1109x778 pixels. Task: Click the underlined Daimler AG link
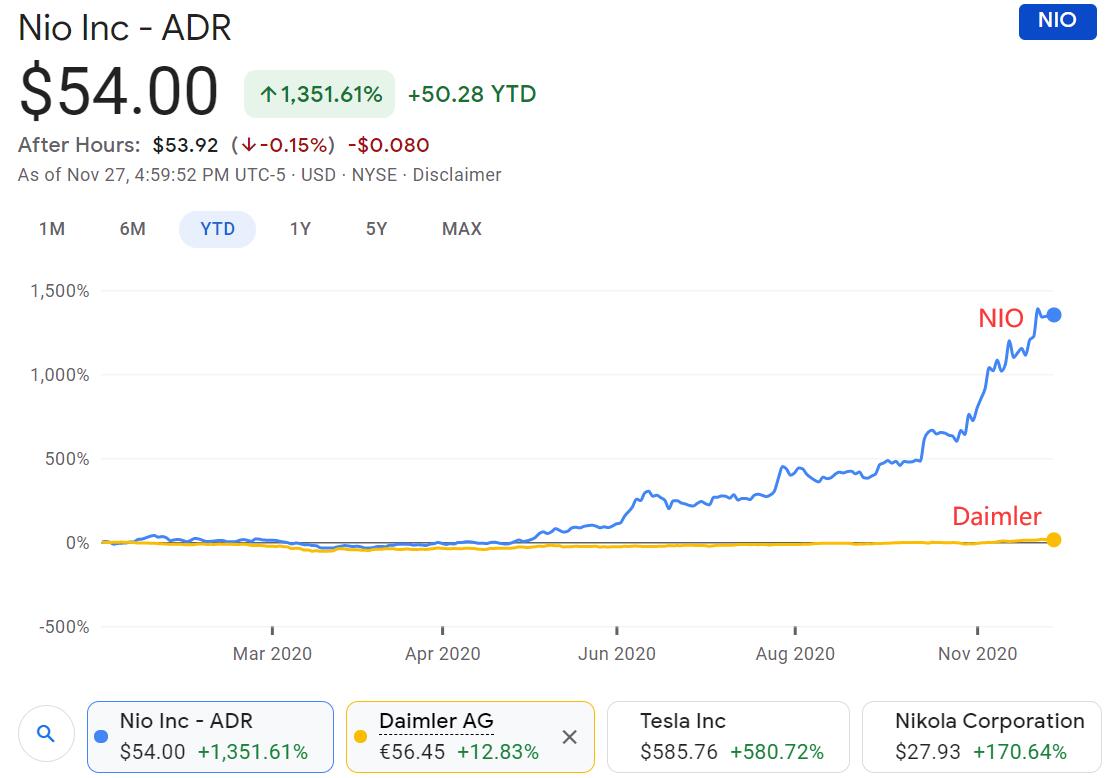click(x=436, y=721)
